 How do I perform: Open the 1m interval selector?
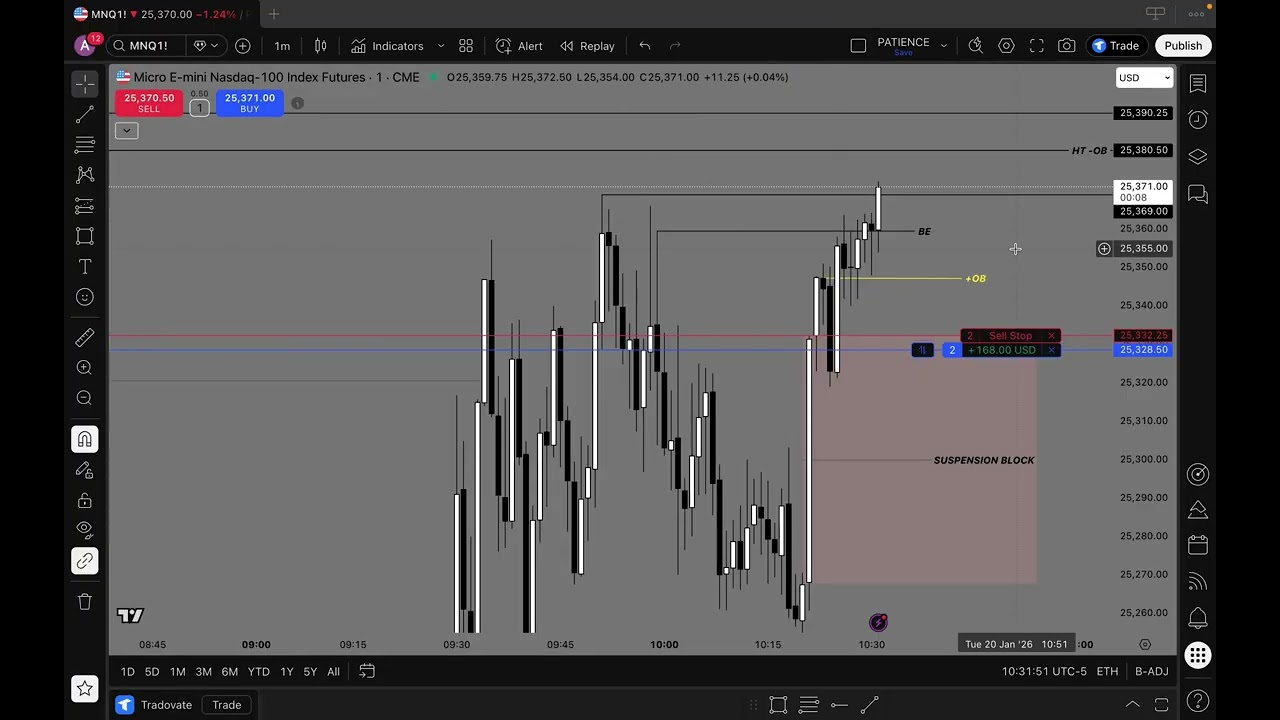(x=282, y=46)
